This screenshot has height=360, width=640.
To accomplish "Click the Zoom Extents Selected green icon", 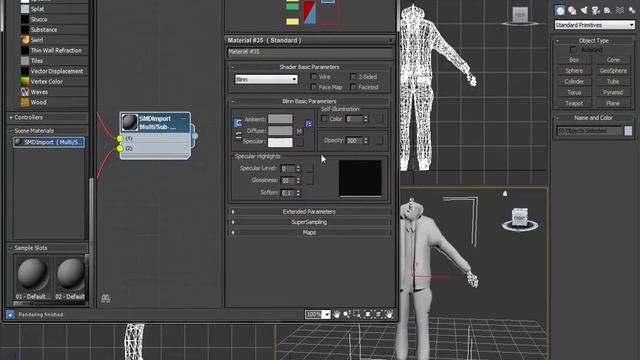I will [x=378, y=314].
